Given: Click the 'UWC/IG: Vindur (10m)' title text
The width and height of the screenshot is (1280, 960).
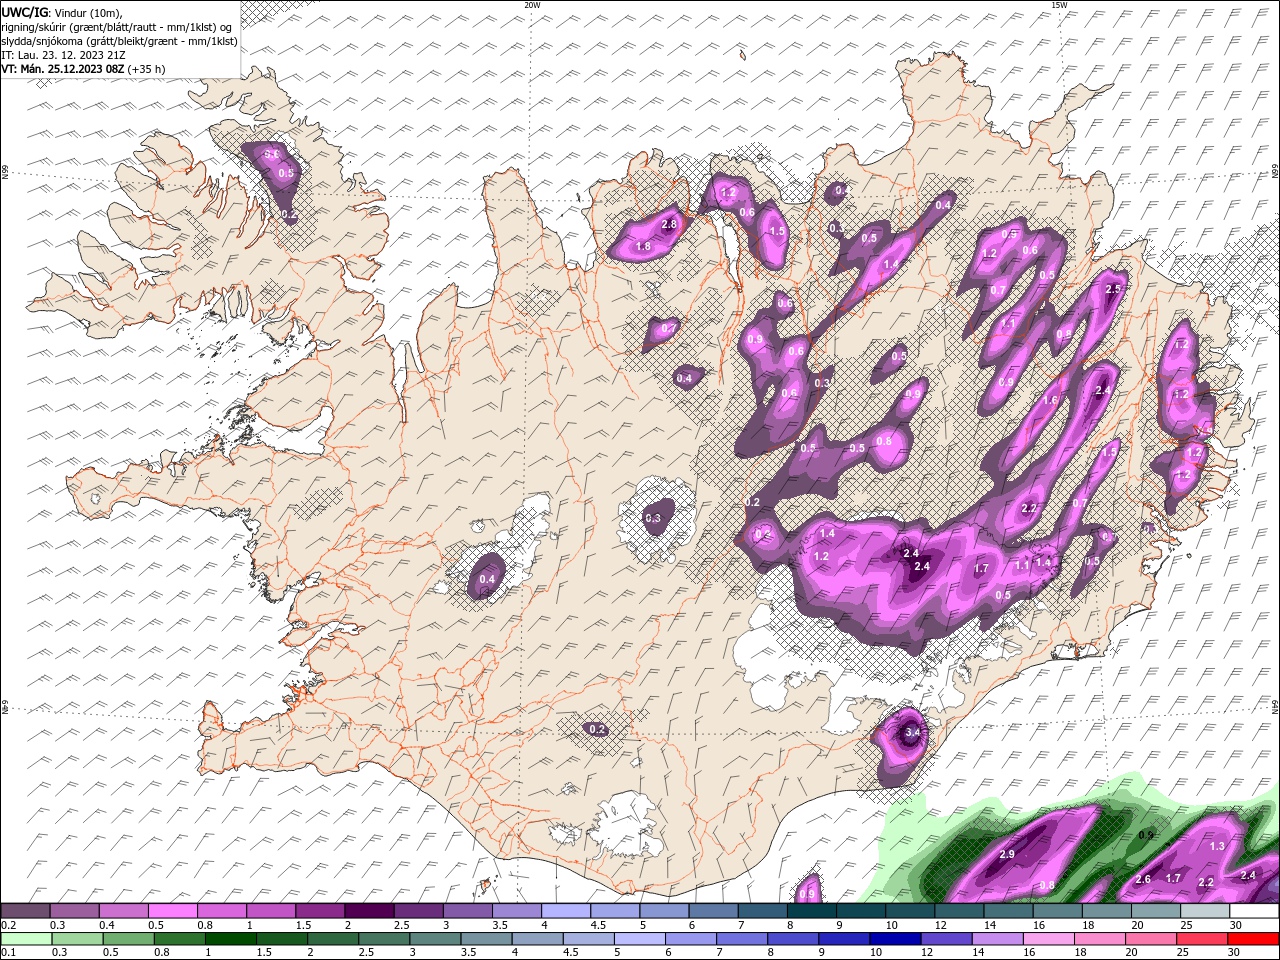Looking at the screenshot, I should pyautogui.click(x=62, y=12).
